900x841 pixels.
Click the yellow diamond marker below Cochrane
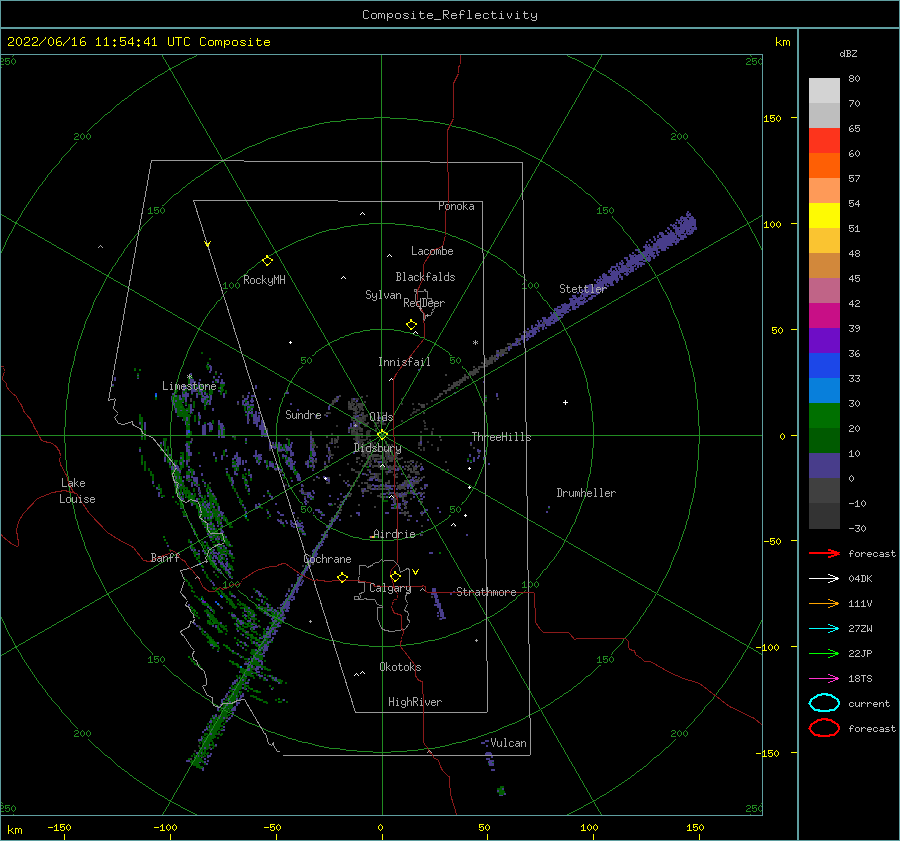coord(342,578)
